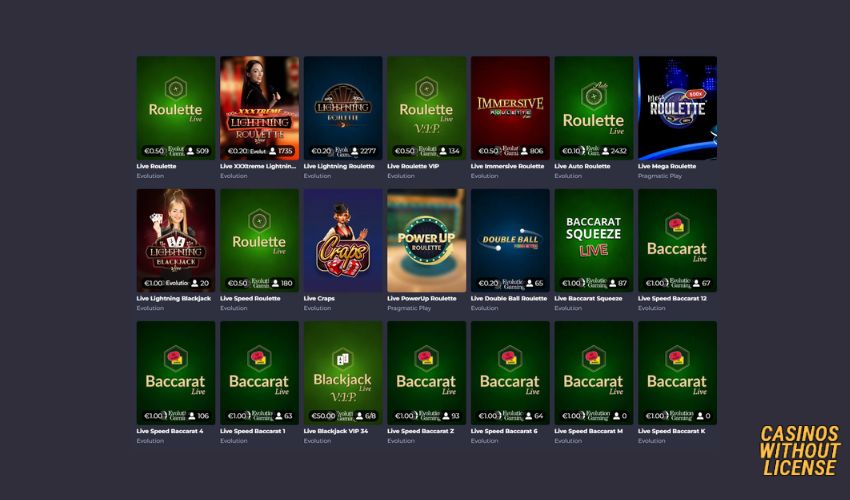Click the 'Live Auto Roulette' title
This screenshot has height=500, width=850.
point(582,166)
